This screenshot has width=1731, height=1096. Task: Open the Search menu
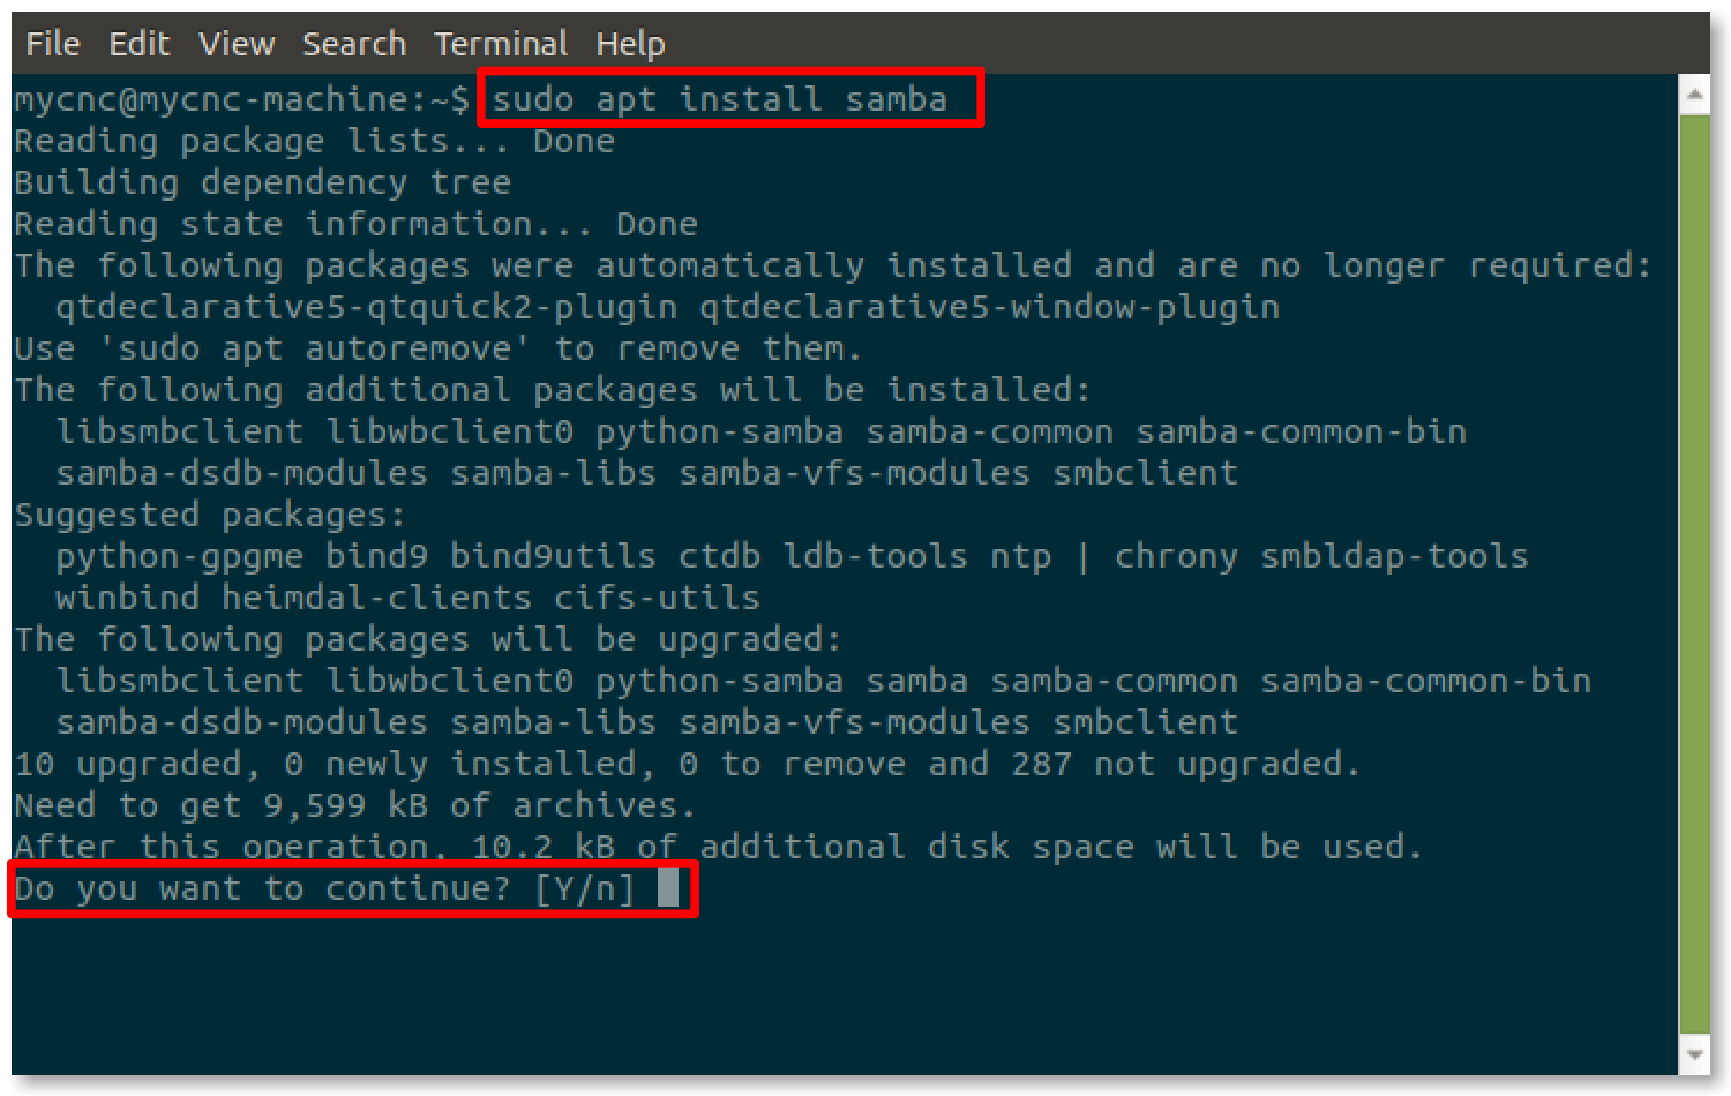coord(354,44)
